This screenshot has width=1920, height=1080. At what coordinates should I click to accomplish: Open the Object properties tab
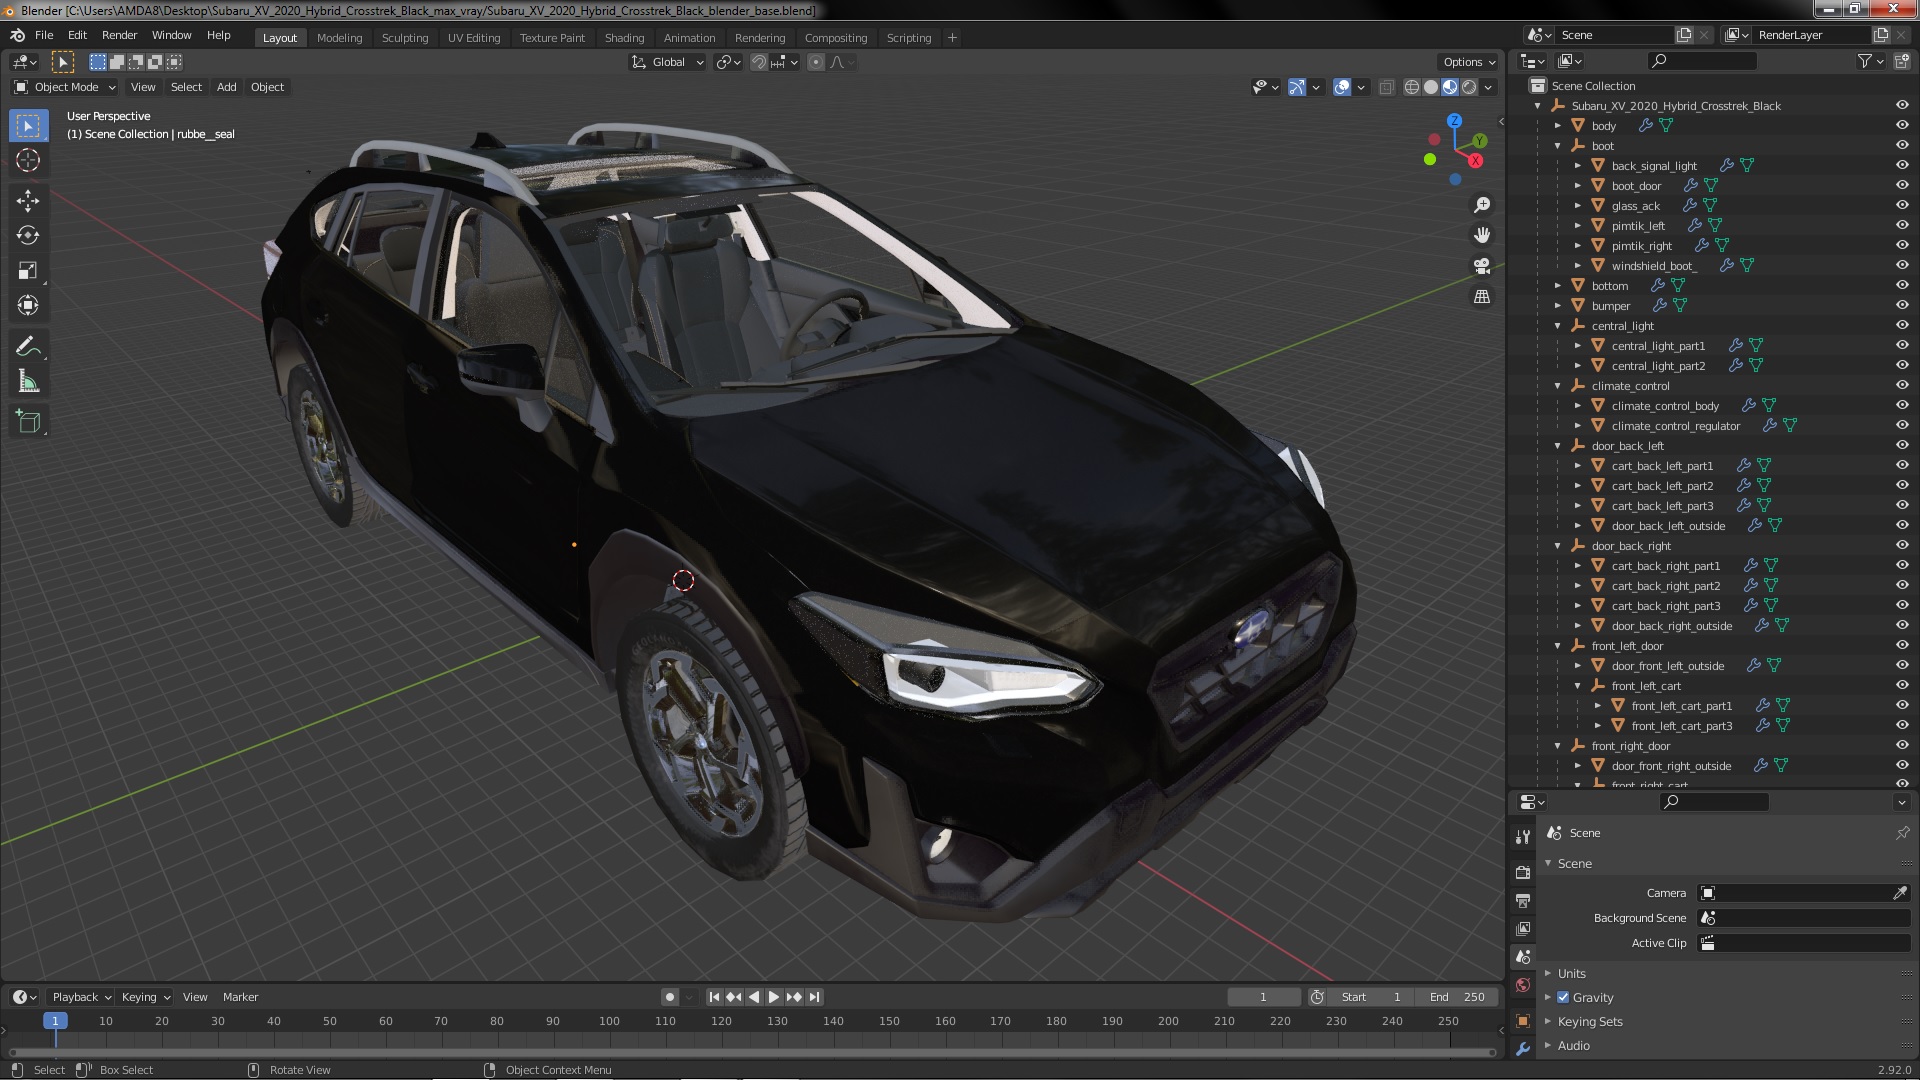pyautogui.click(x=1523, y=1021)
